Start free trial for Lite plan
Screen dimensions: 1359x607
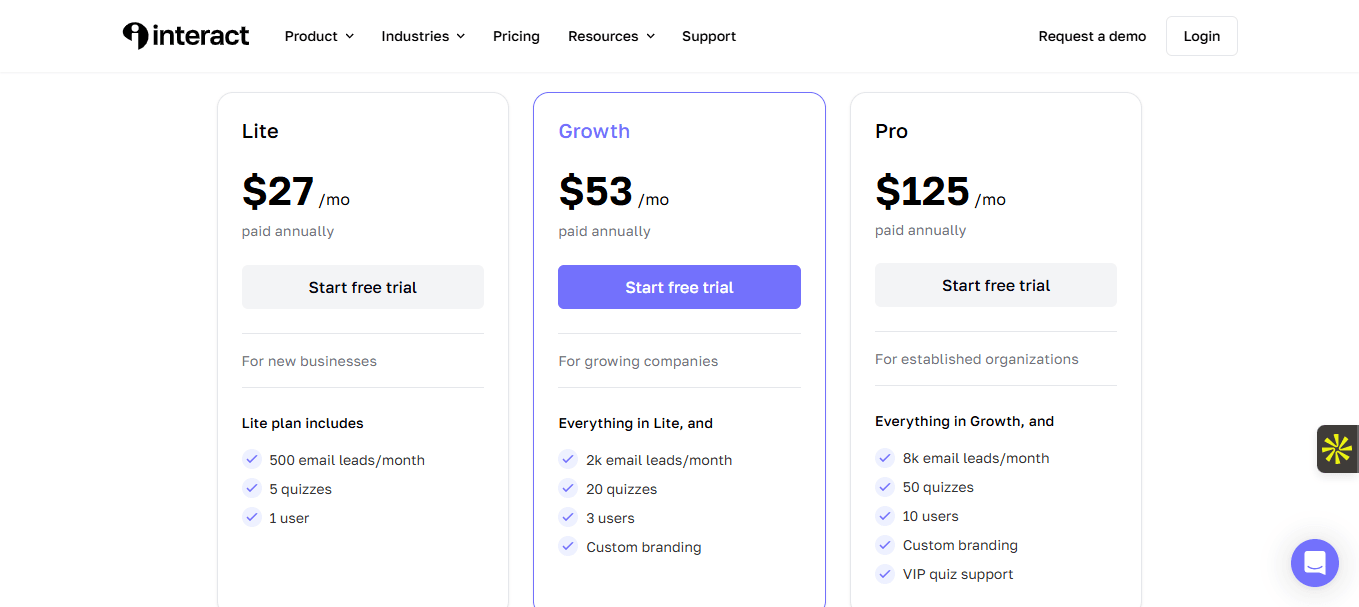point(362,287)
